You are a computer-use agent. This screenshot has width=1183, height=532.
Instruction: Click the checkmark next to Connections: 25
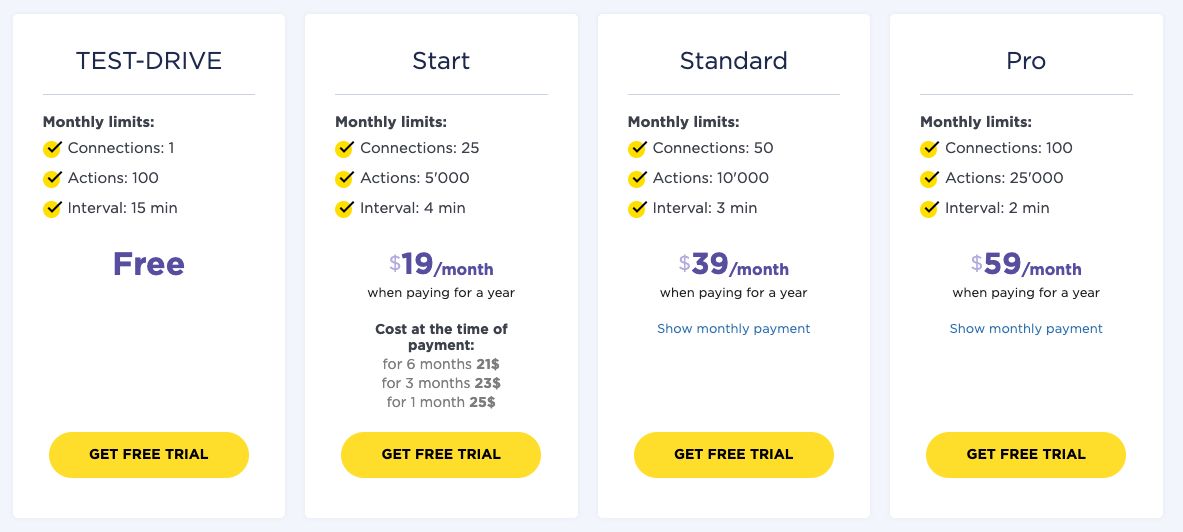pos(345,149)
